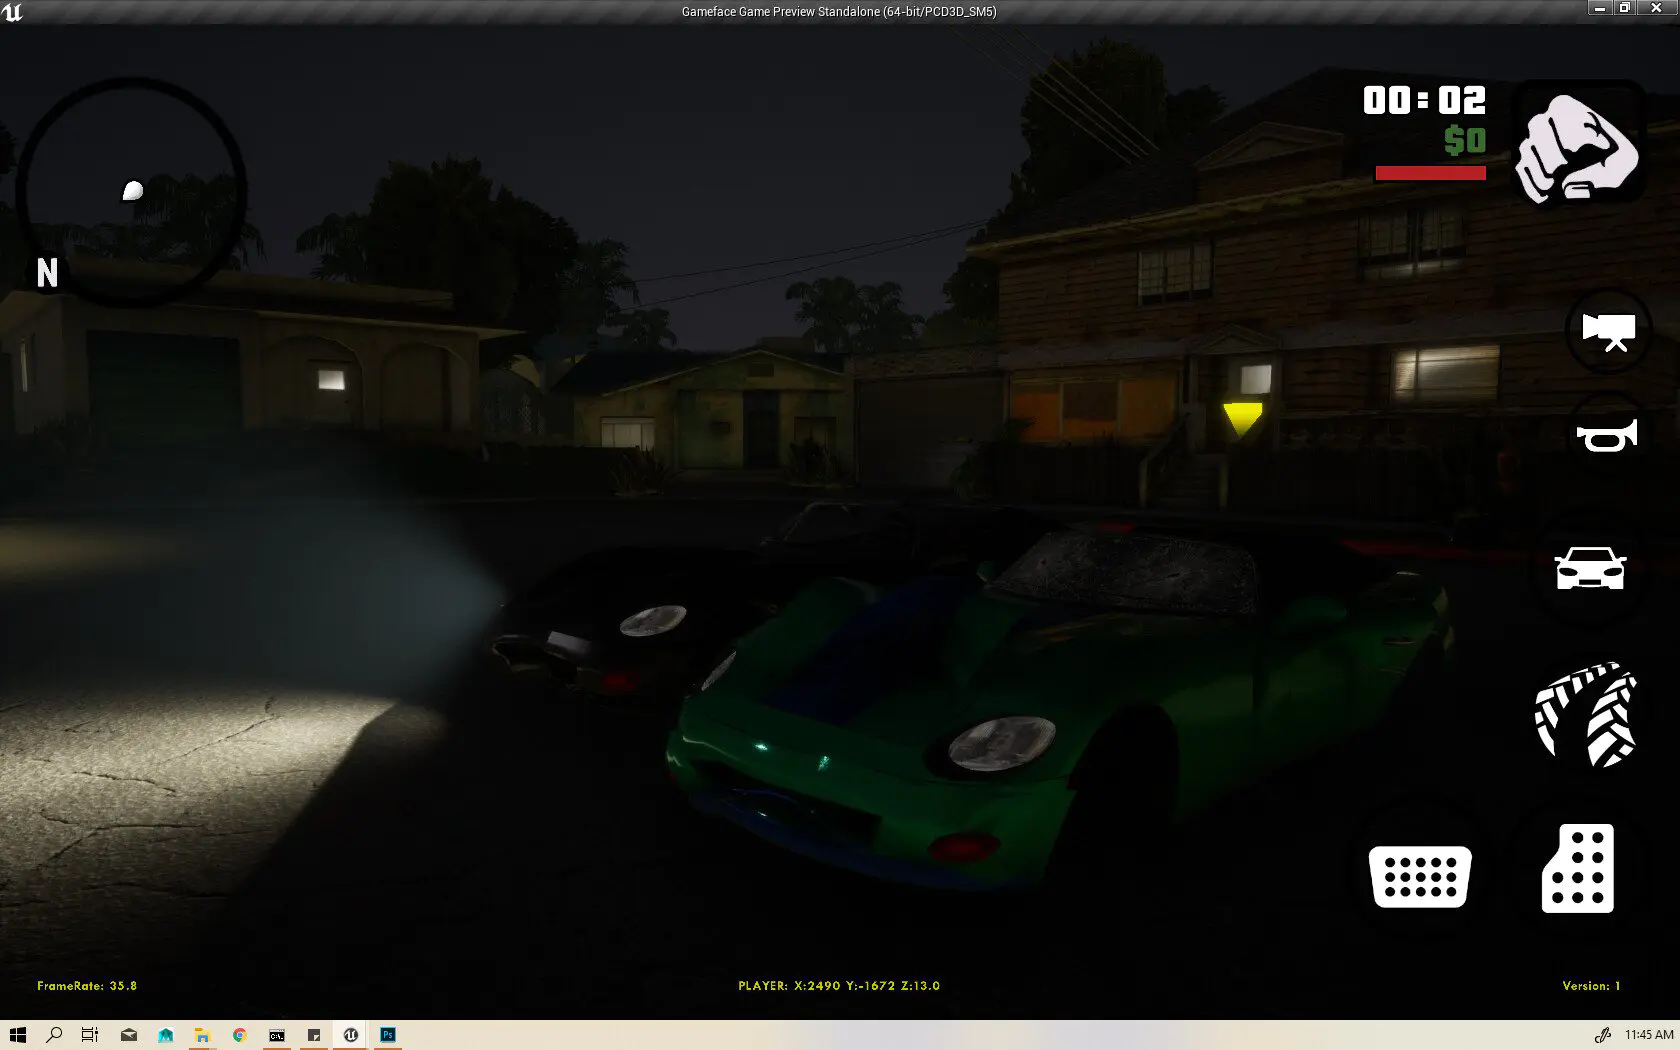
Task: Switch to Unreal Engine in taskbar
Action: [351, 1035]
